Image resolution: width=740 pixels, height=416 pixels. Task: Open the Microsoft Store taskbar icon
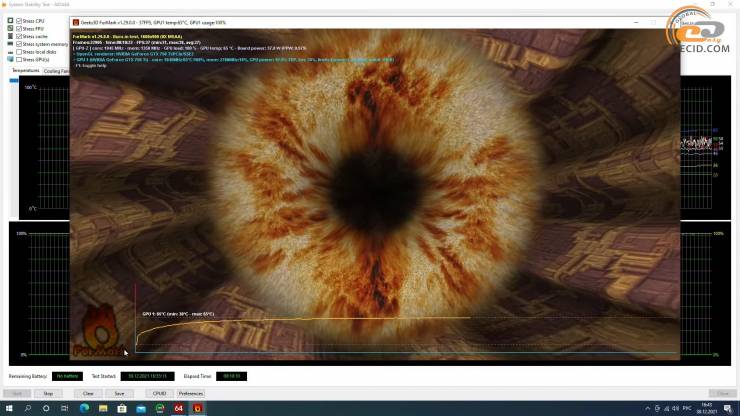point(120,408)
